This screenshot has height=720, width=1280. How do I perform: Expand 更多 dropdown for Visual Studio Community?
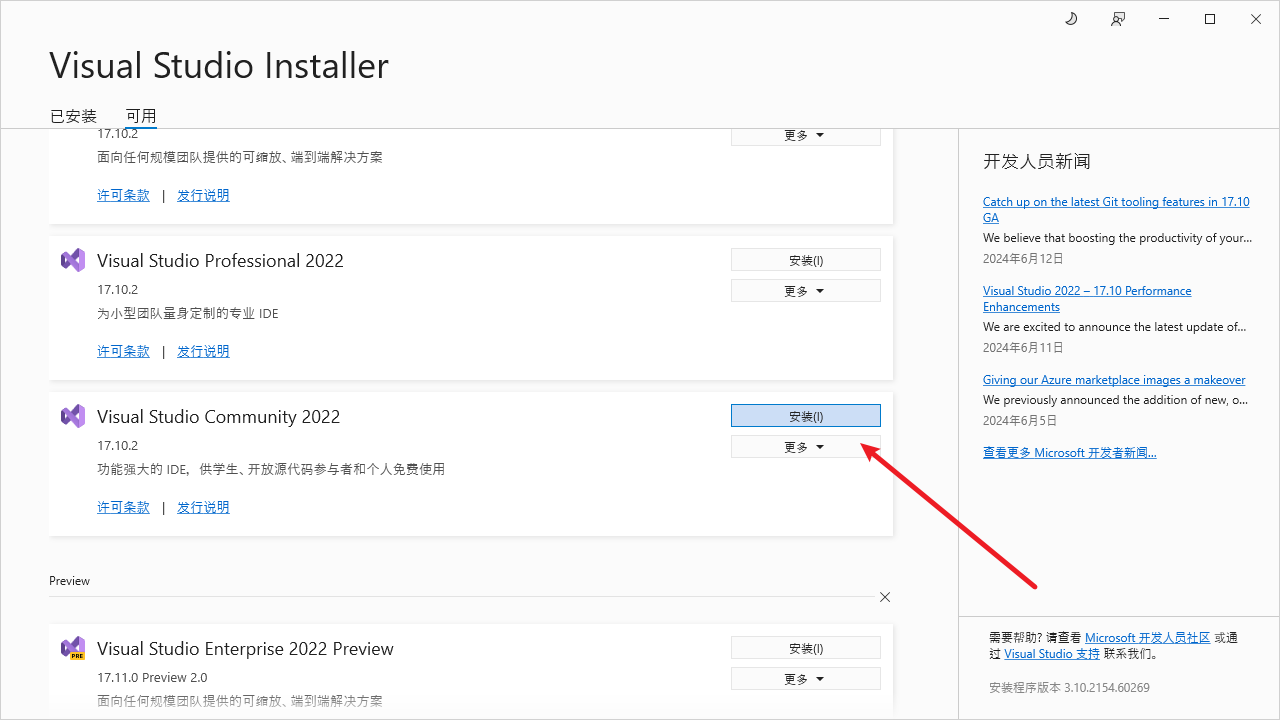coord(805,447)
